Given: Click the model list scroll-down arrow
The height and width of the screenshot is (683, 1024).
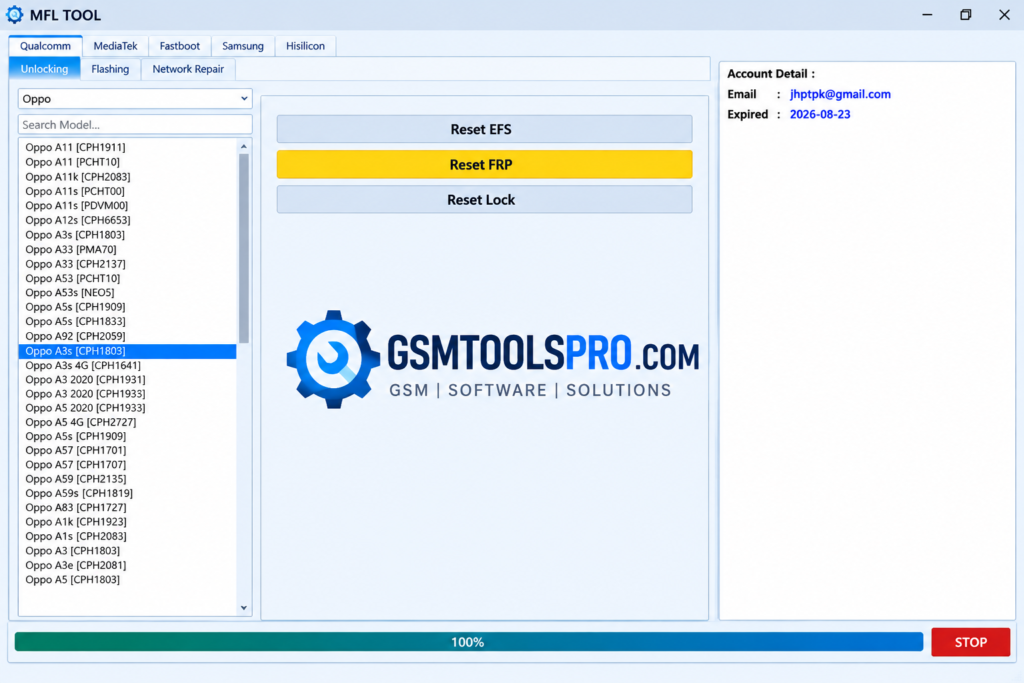Looking at the screenshot, I should (x=244, y=608).
